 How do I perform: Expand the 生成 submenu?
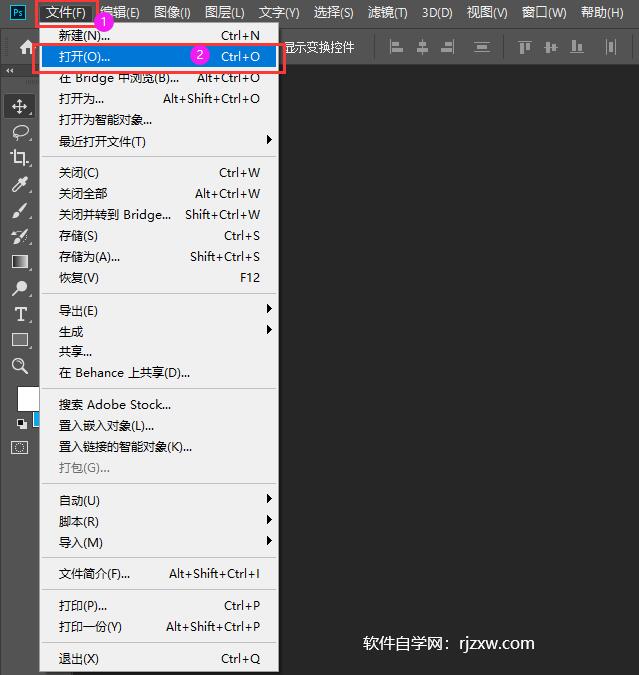point(159,331)
